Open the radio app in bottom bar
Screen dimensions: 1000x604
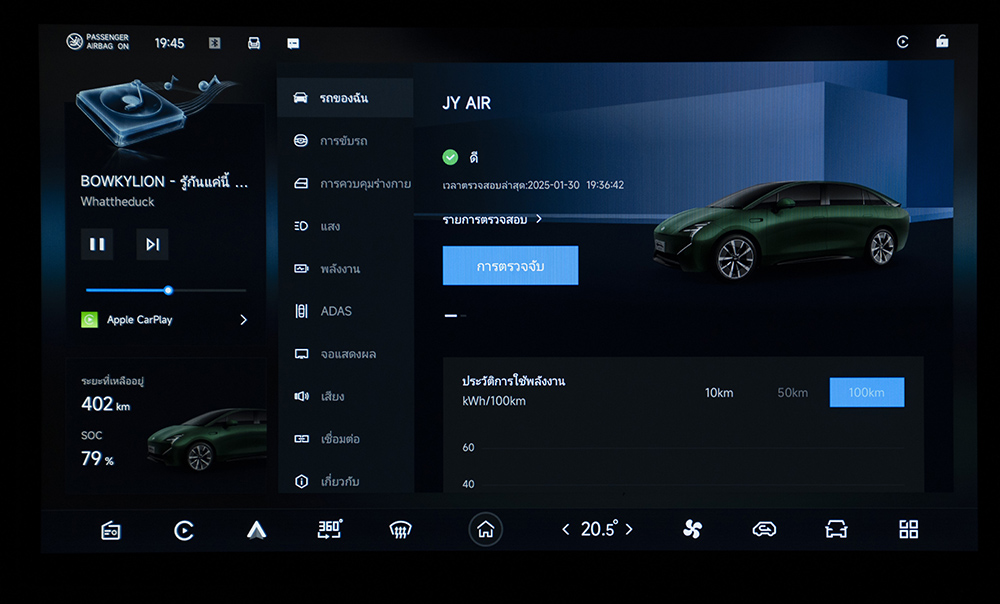[x=110, y=530]
